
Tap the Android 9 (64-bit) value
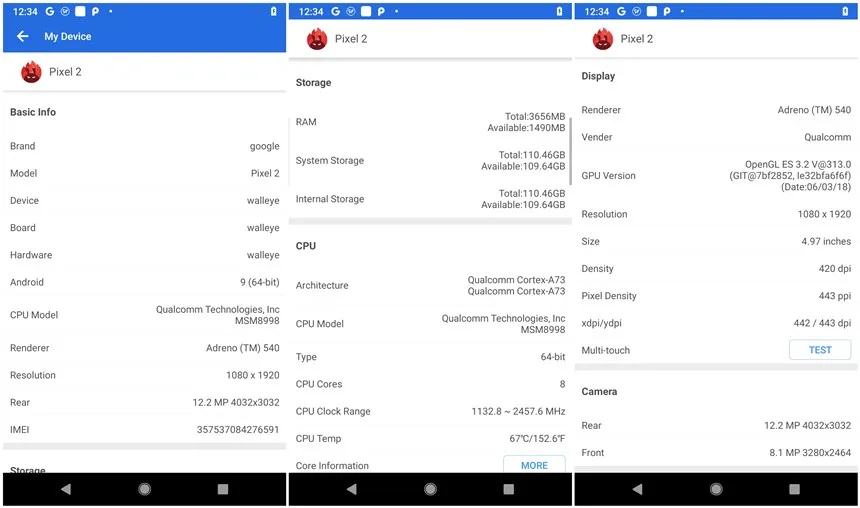click(259, 282)
